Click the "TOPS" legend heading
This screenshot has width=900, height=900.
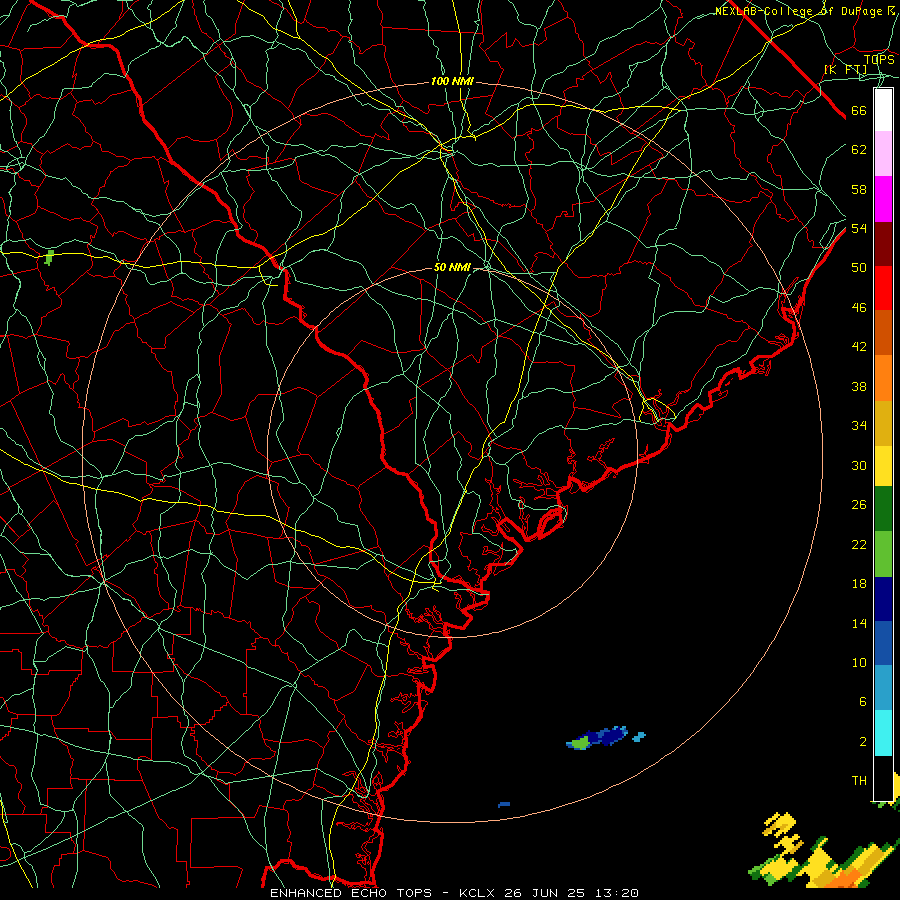tap(879, 59)
